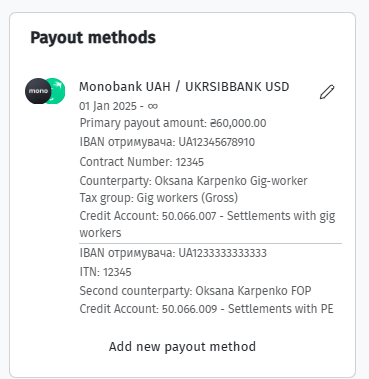369x379 pixels.
Task: Click the pencil edit icon
Action: [327, 92]
